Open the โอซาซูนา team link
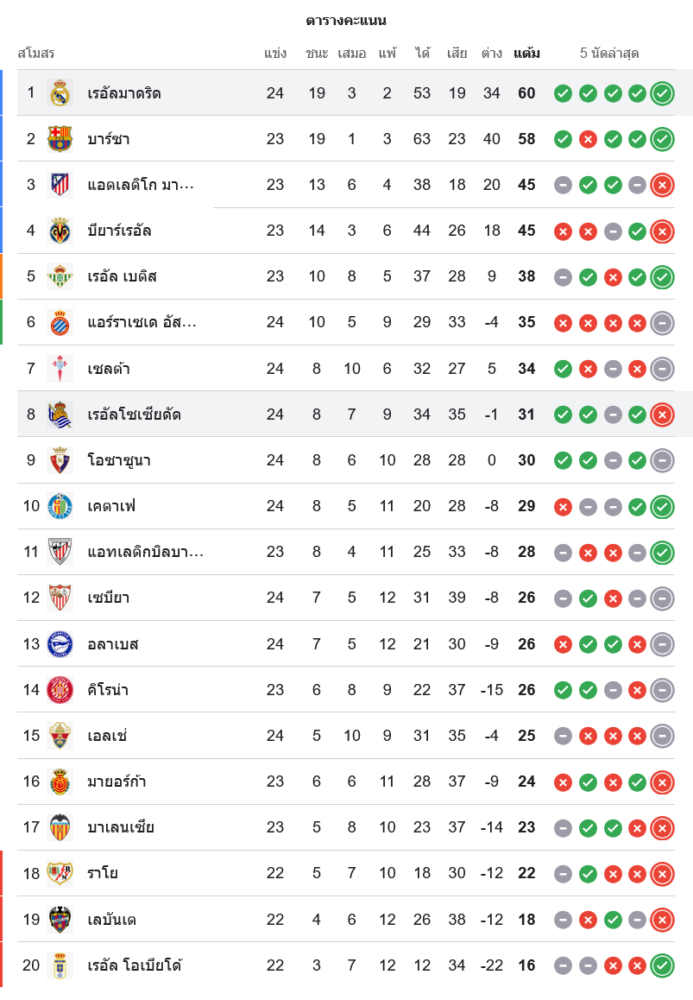The image size is (693, 1000). [x=119, y=461]
